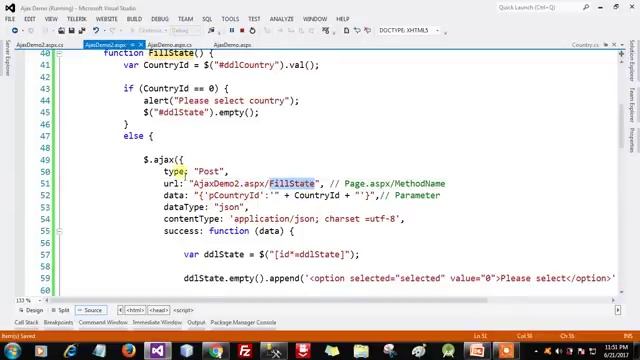Image resolution: width=640 pixels, height=360 pixels.
Task: Click the Pause debugging icon
Action: point(232,31)
